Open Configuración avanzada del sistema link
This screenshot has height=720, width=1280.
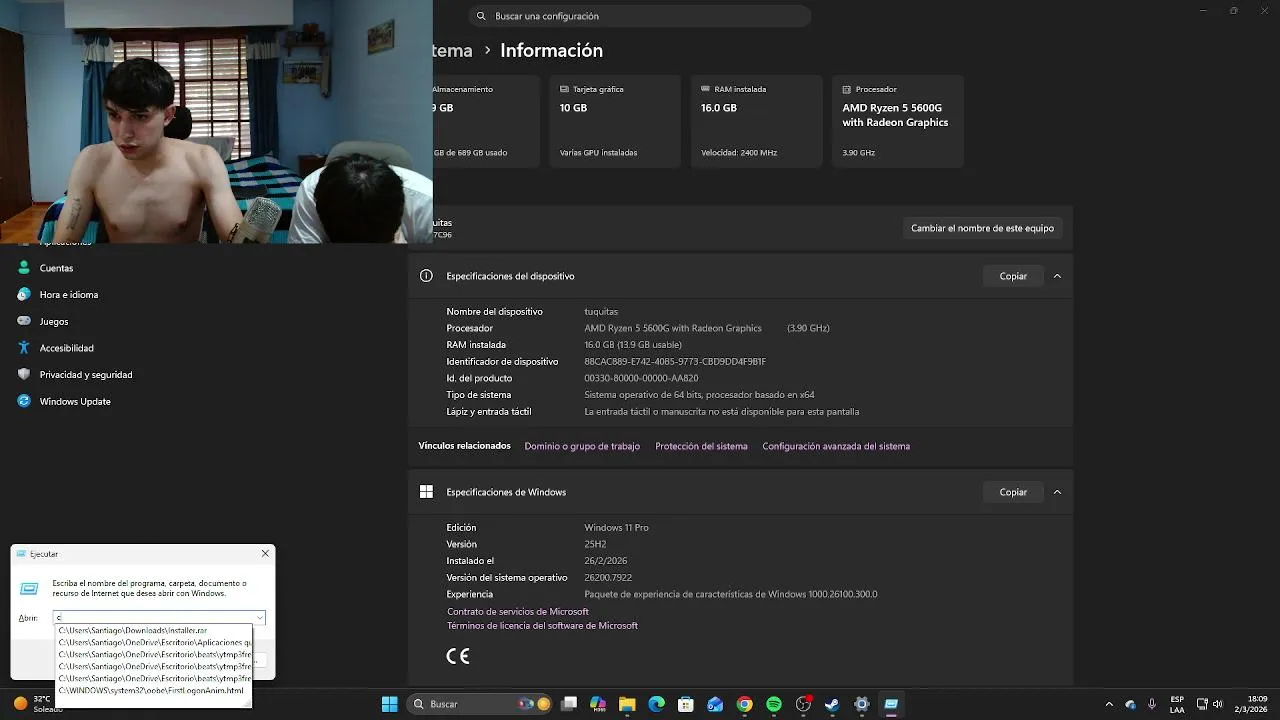click(836, 446)
